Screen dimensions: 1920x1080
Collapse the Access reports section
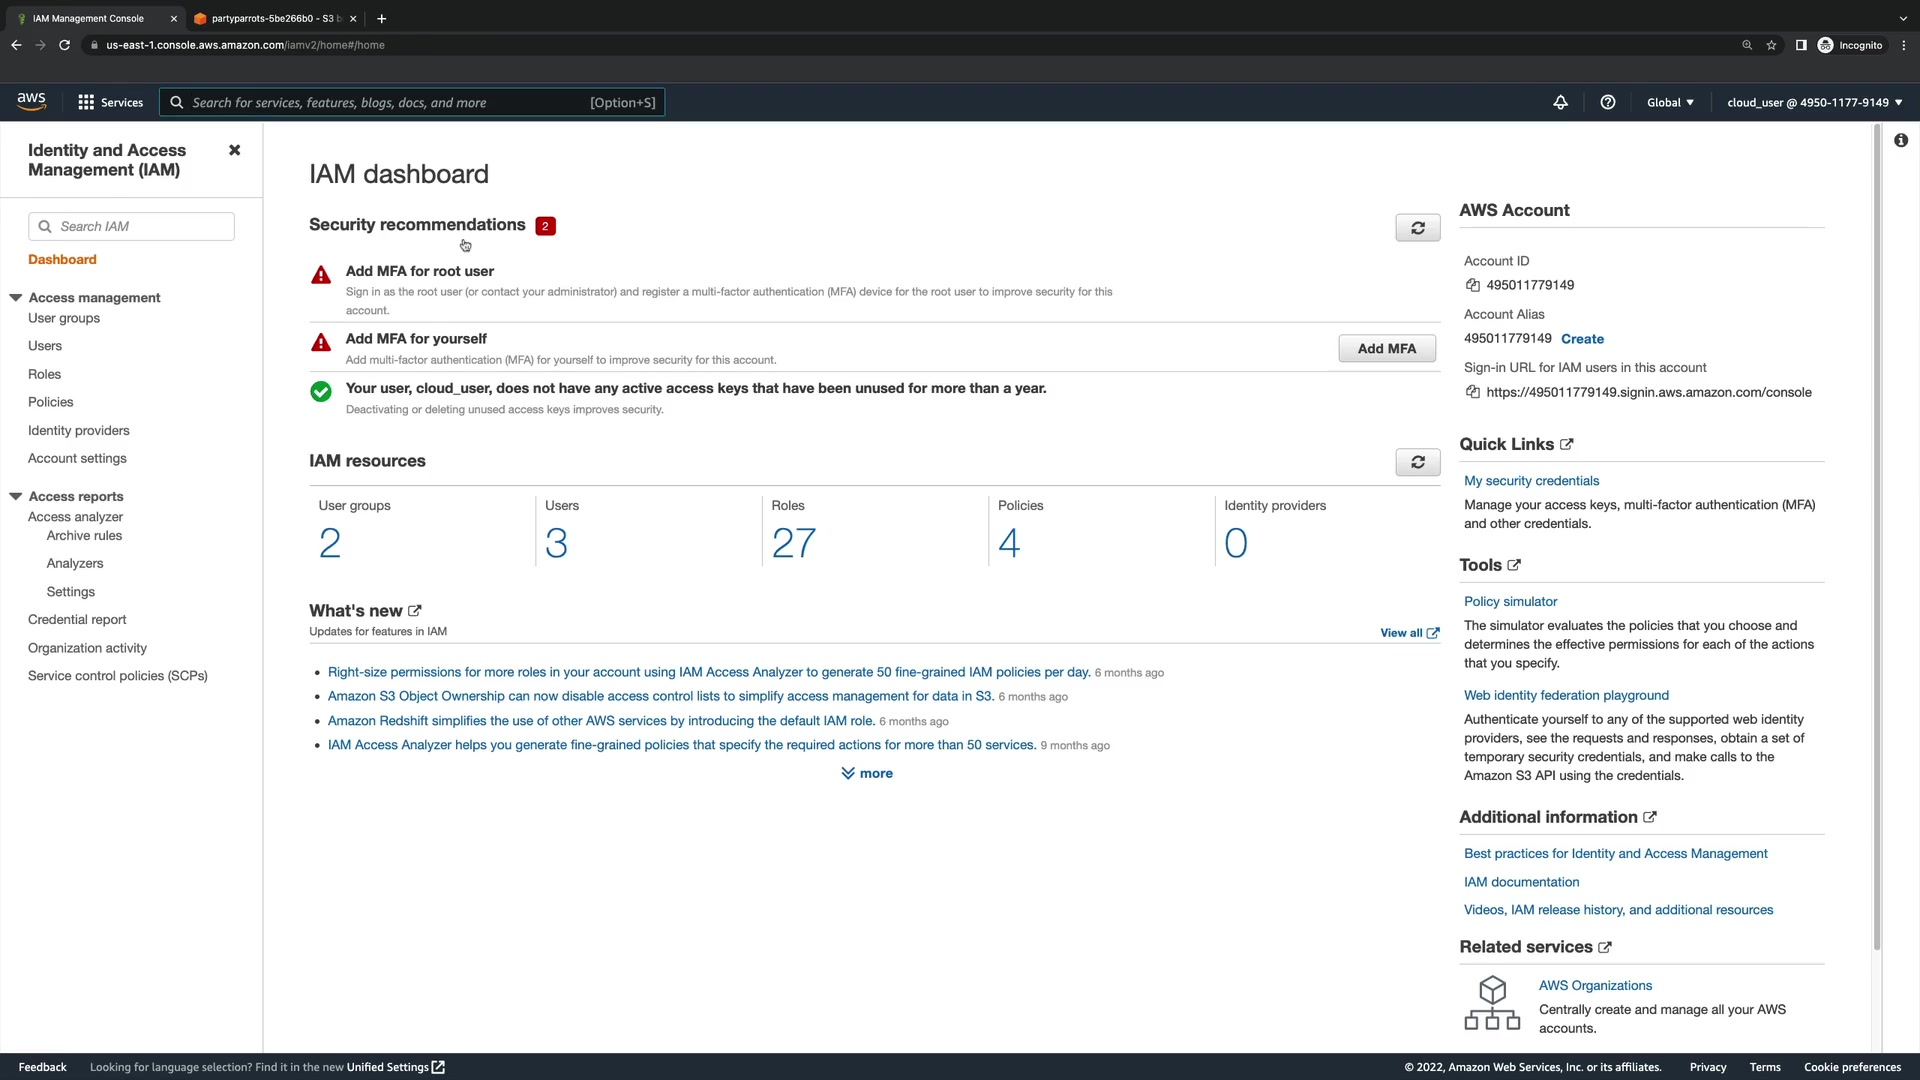[x=16, y=496]
